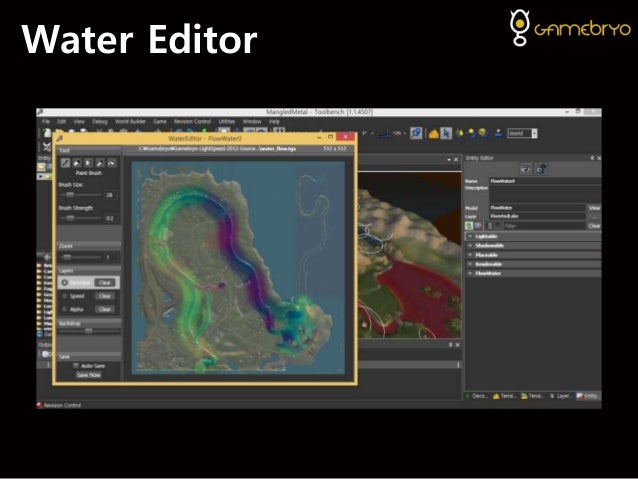Screen dimensions: 638x479
Task: Adjust the Backdrop slider
Action: pos(89,331)
